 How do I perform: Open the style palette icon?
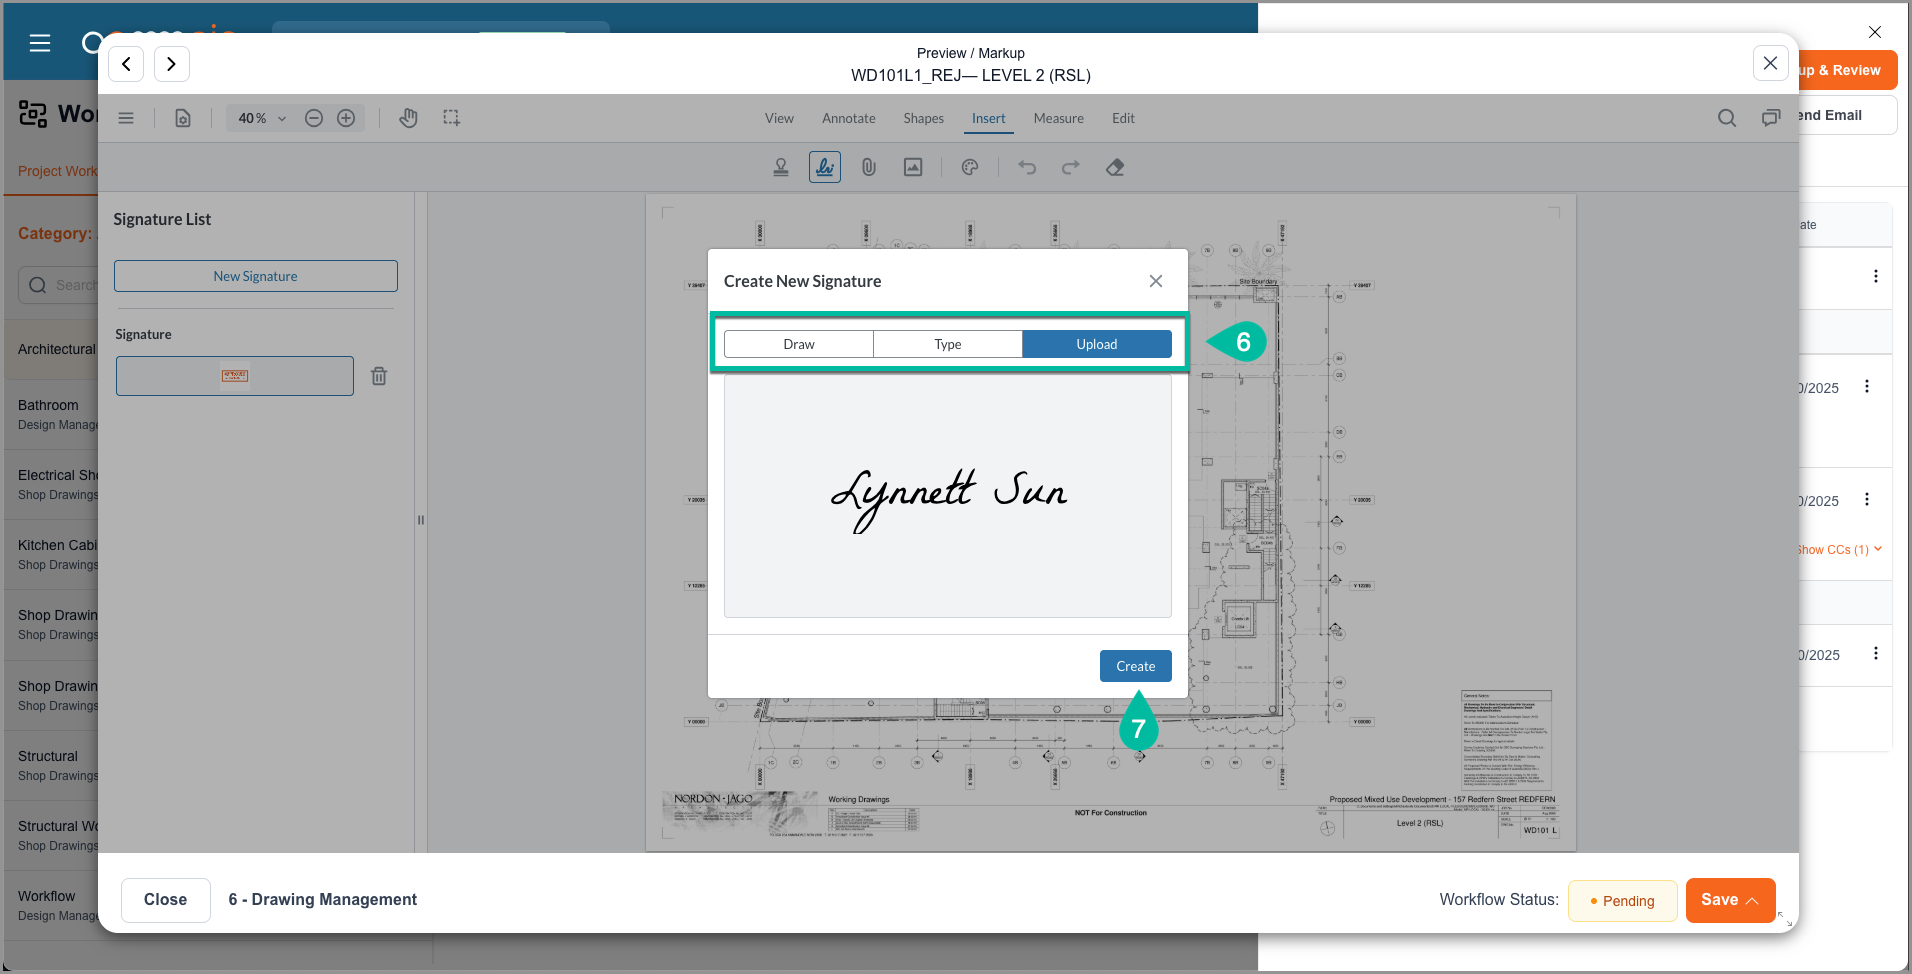click(x=970, y=168)
